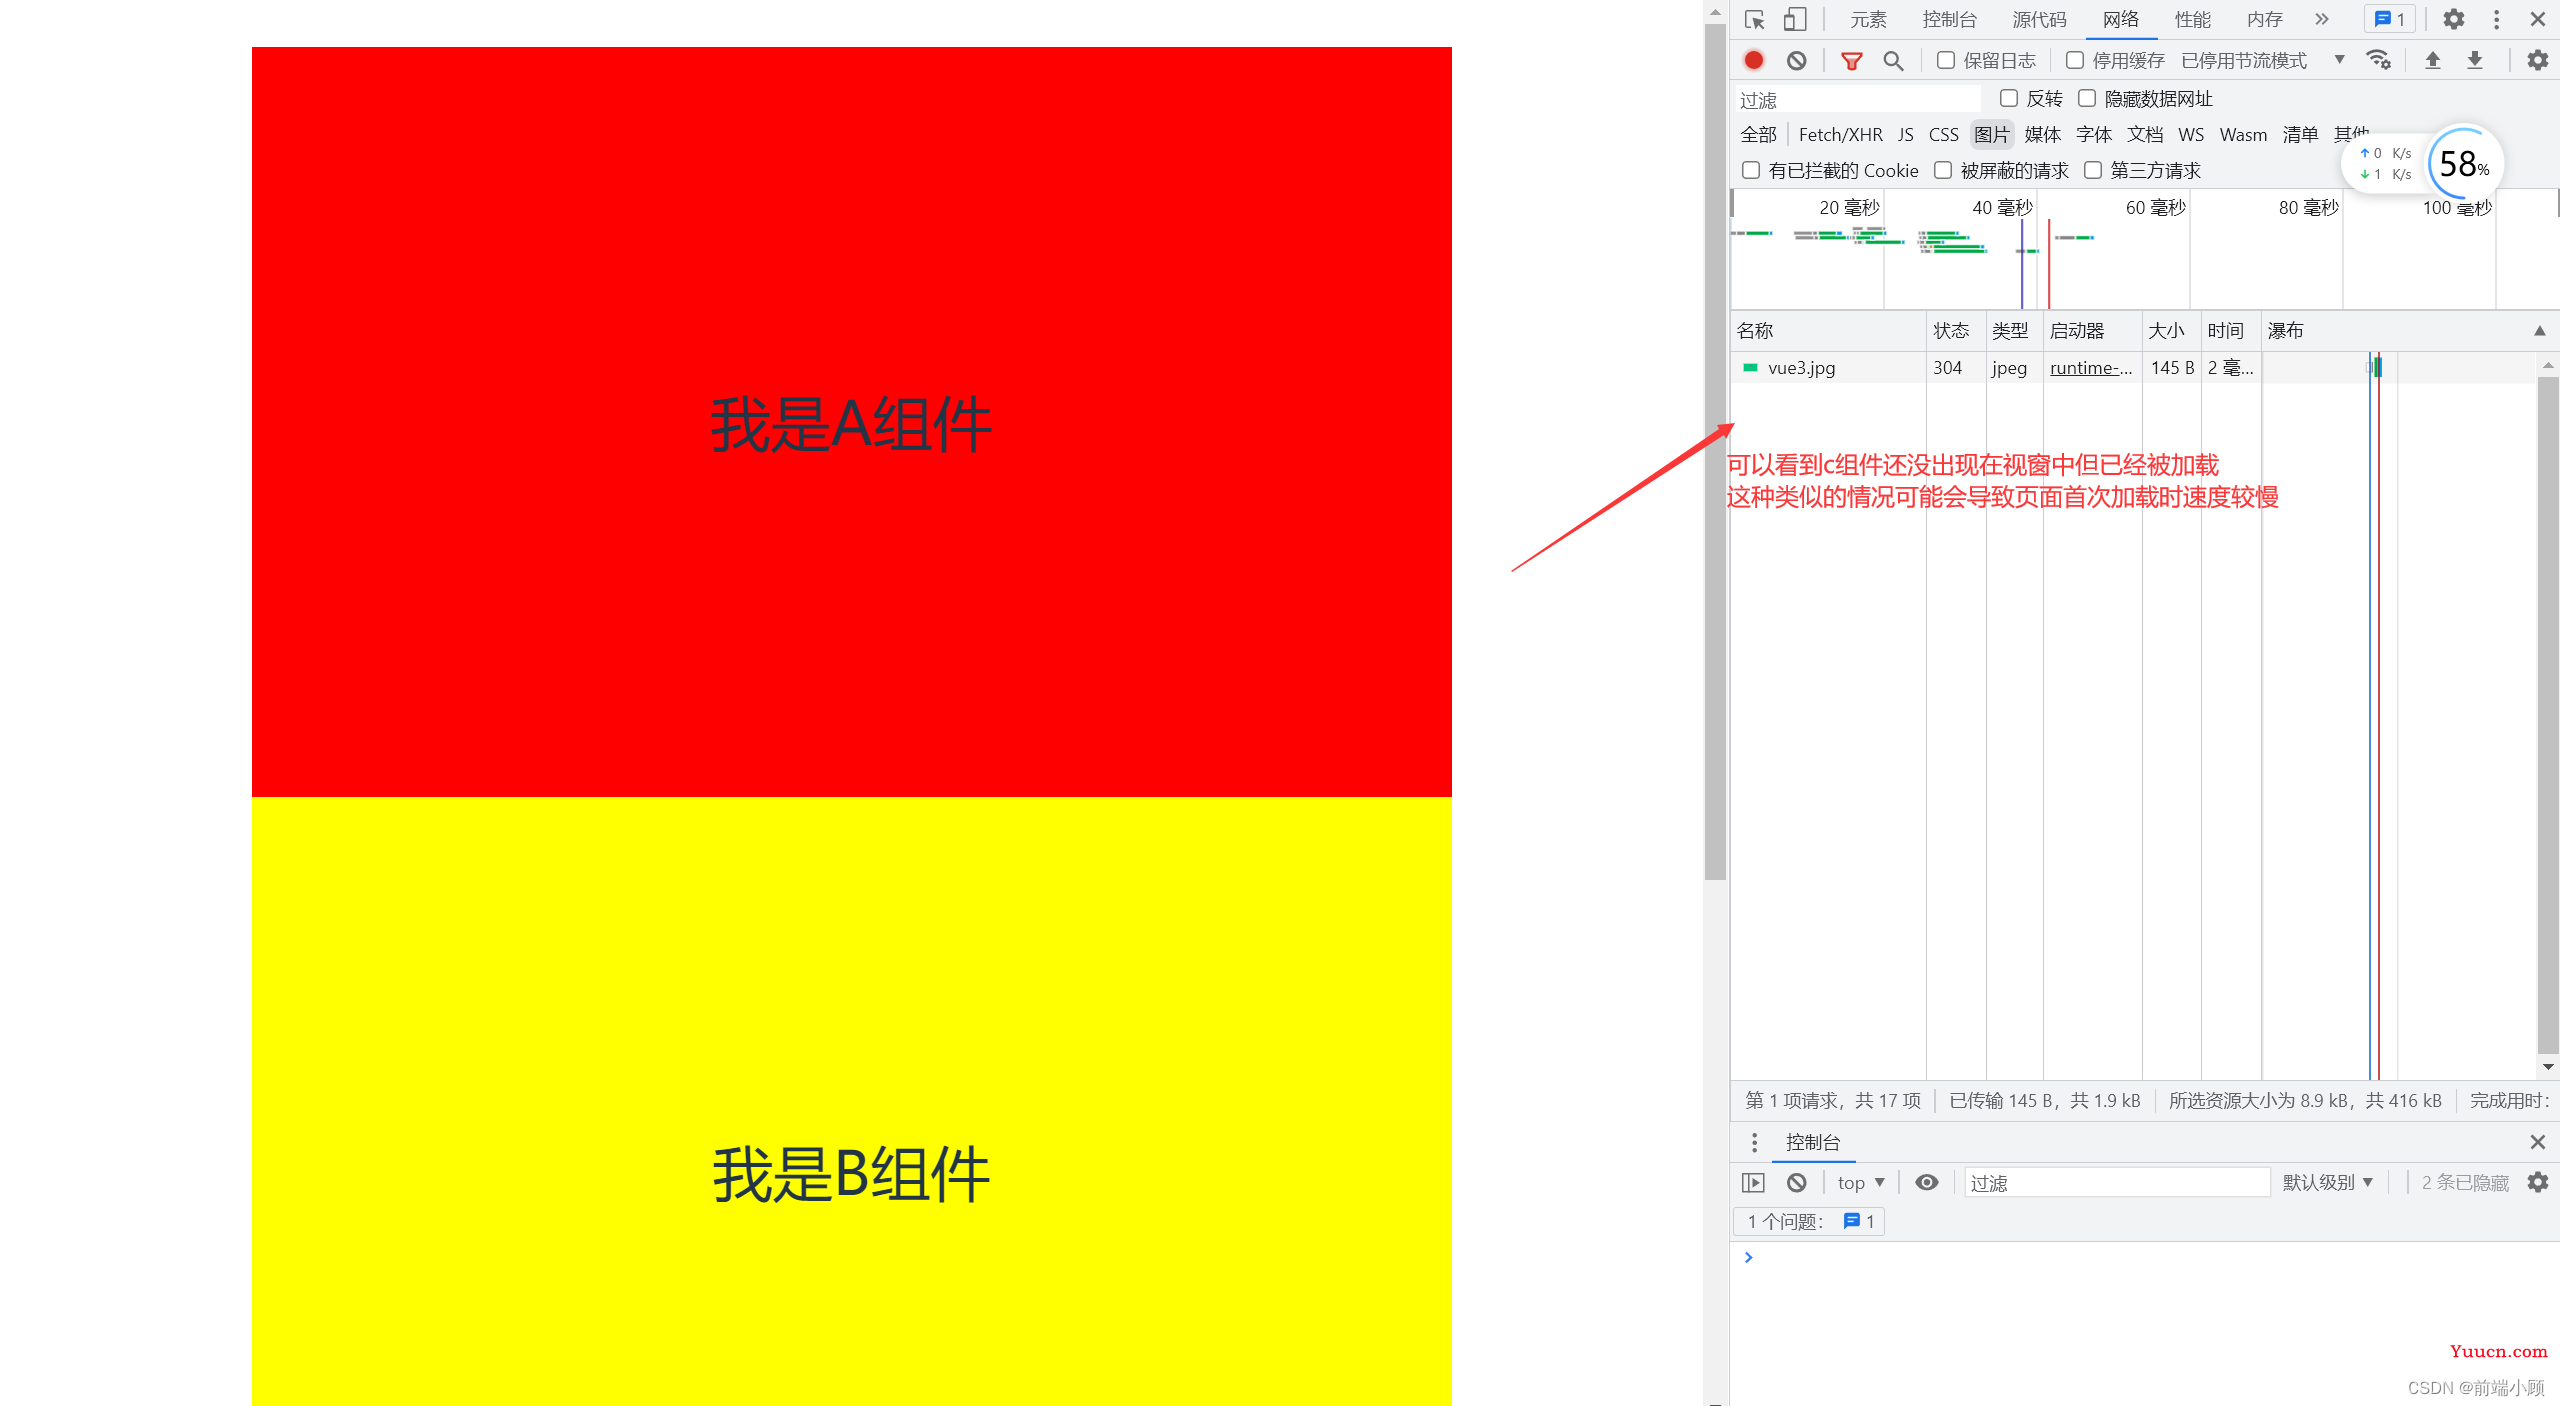This screenshot has height=1406, width=2560.
Task: Filter requests by 清单 type
Action: [x=2300, y=134]
